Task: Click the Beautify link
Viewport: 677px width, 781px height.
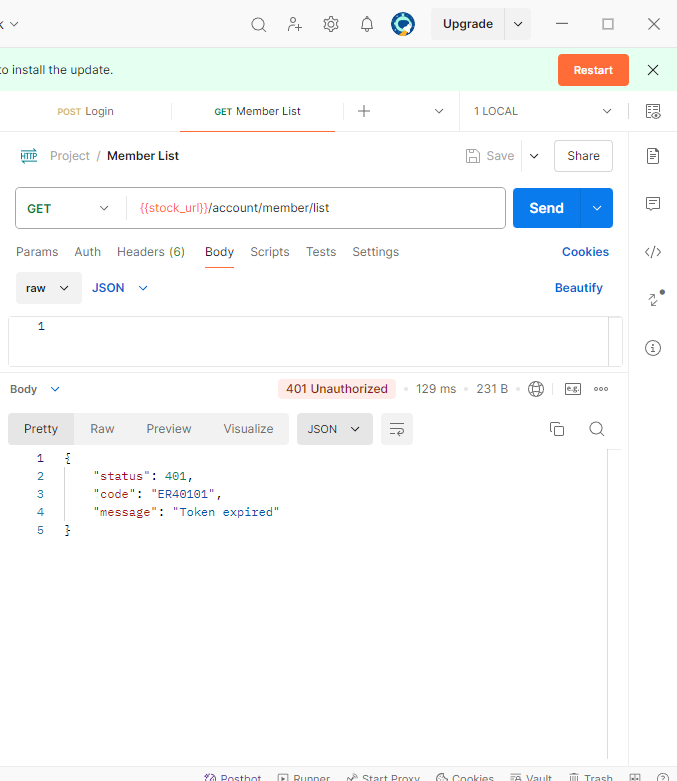Action: (x=579, y=288)
